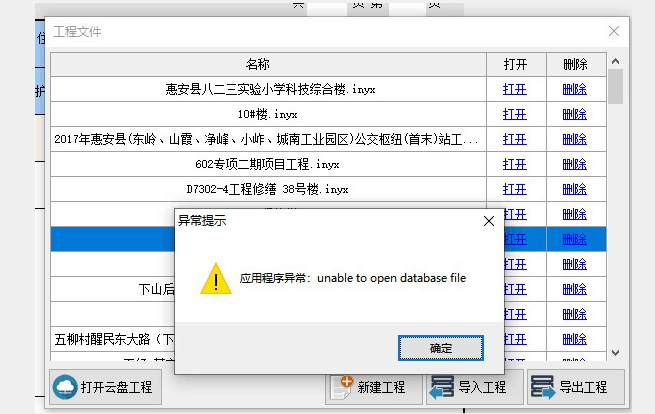This screenshot has height=414, width=655.
Task: Click the 导入工程 import icon
Action: (x=442, y=387)
